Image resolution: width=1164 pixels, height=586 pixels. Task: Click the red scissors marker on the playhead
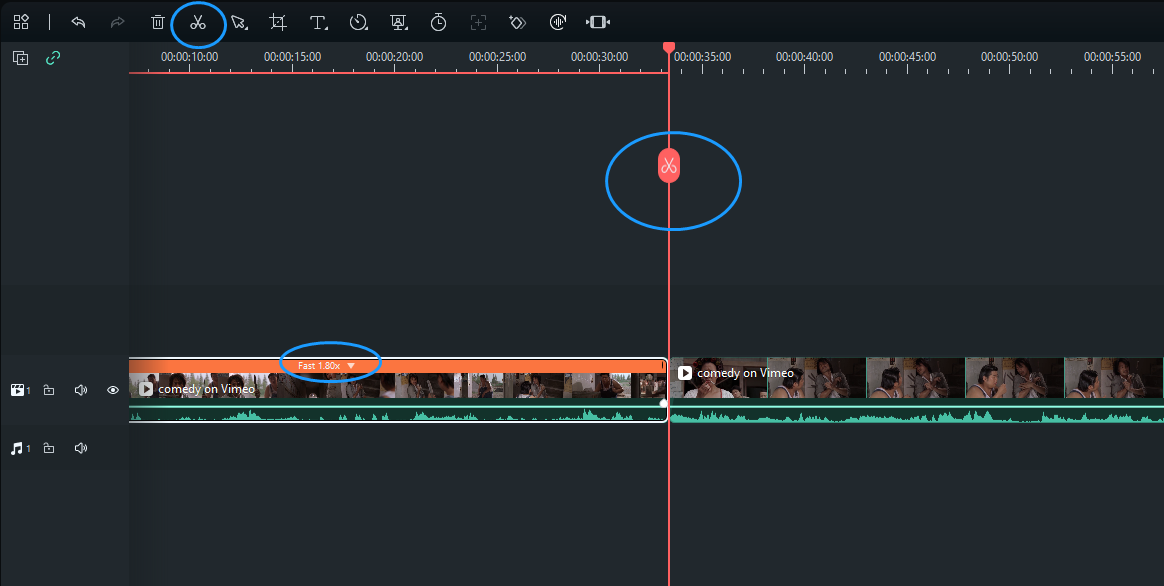(668, 166)
